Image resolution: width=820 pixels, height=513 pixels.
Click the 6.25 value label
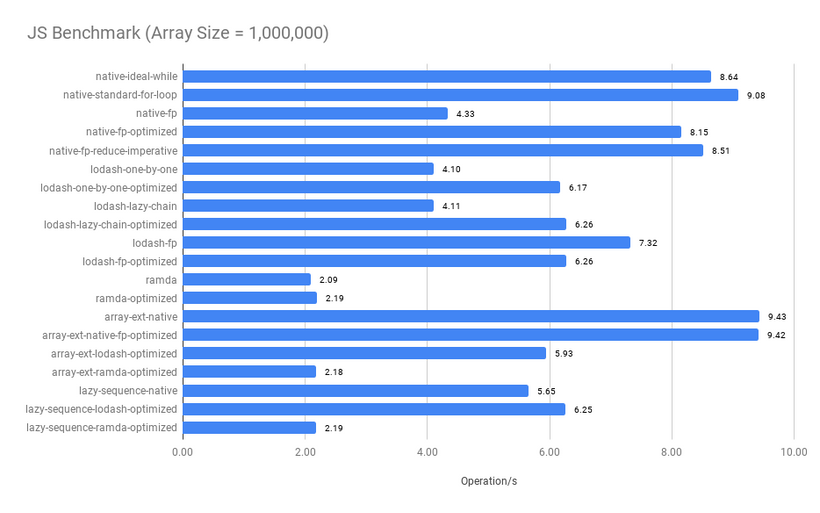(x=583, y=409)
